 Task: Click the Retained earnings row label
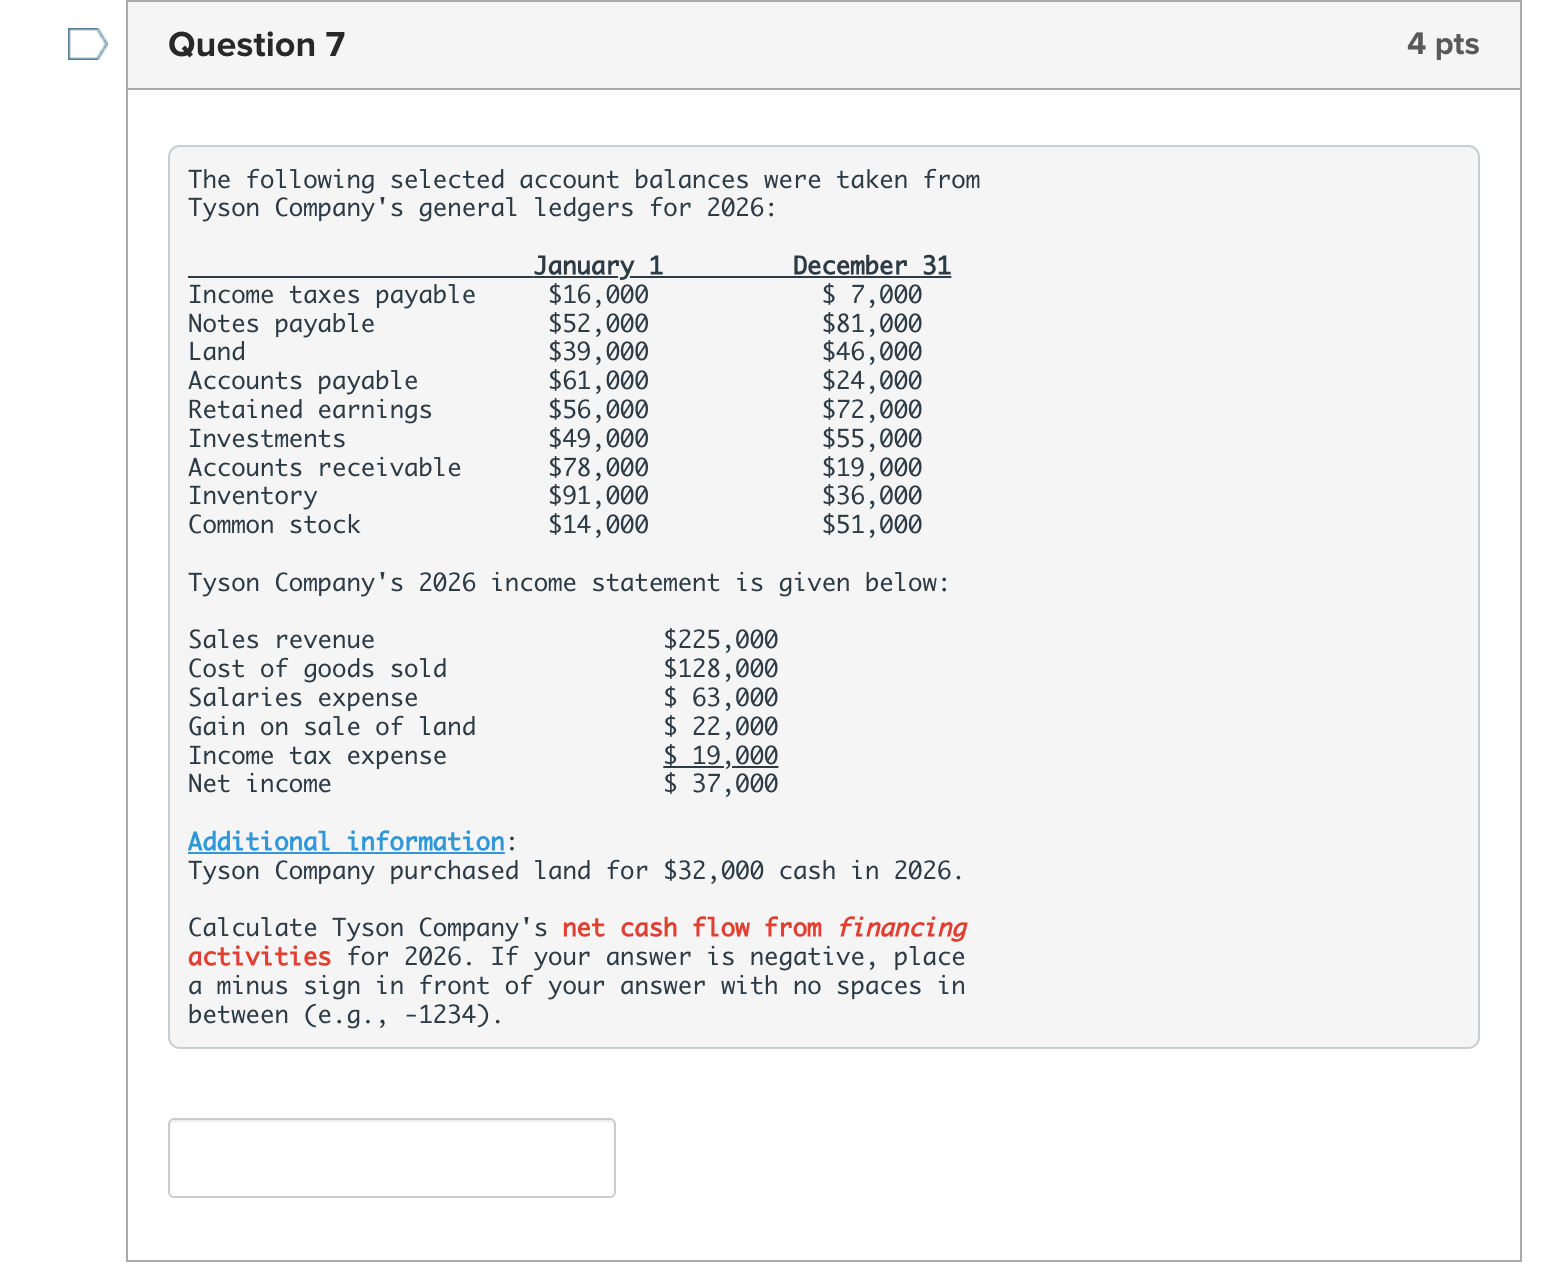coord(310,410)
